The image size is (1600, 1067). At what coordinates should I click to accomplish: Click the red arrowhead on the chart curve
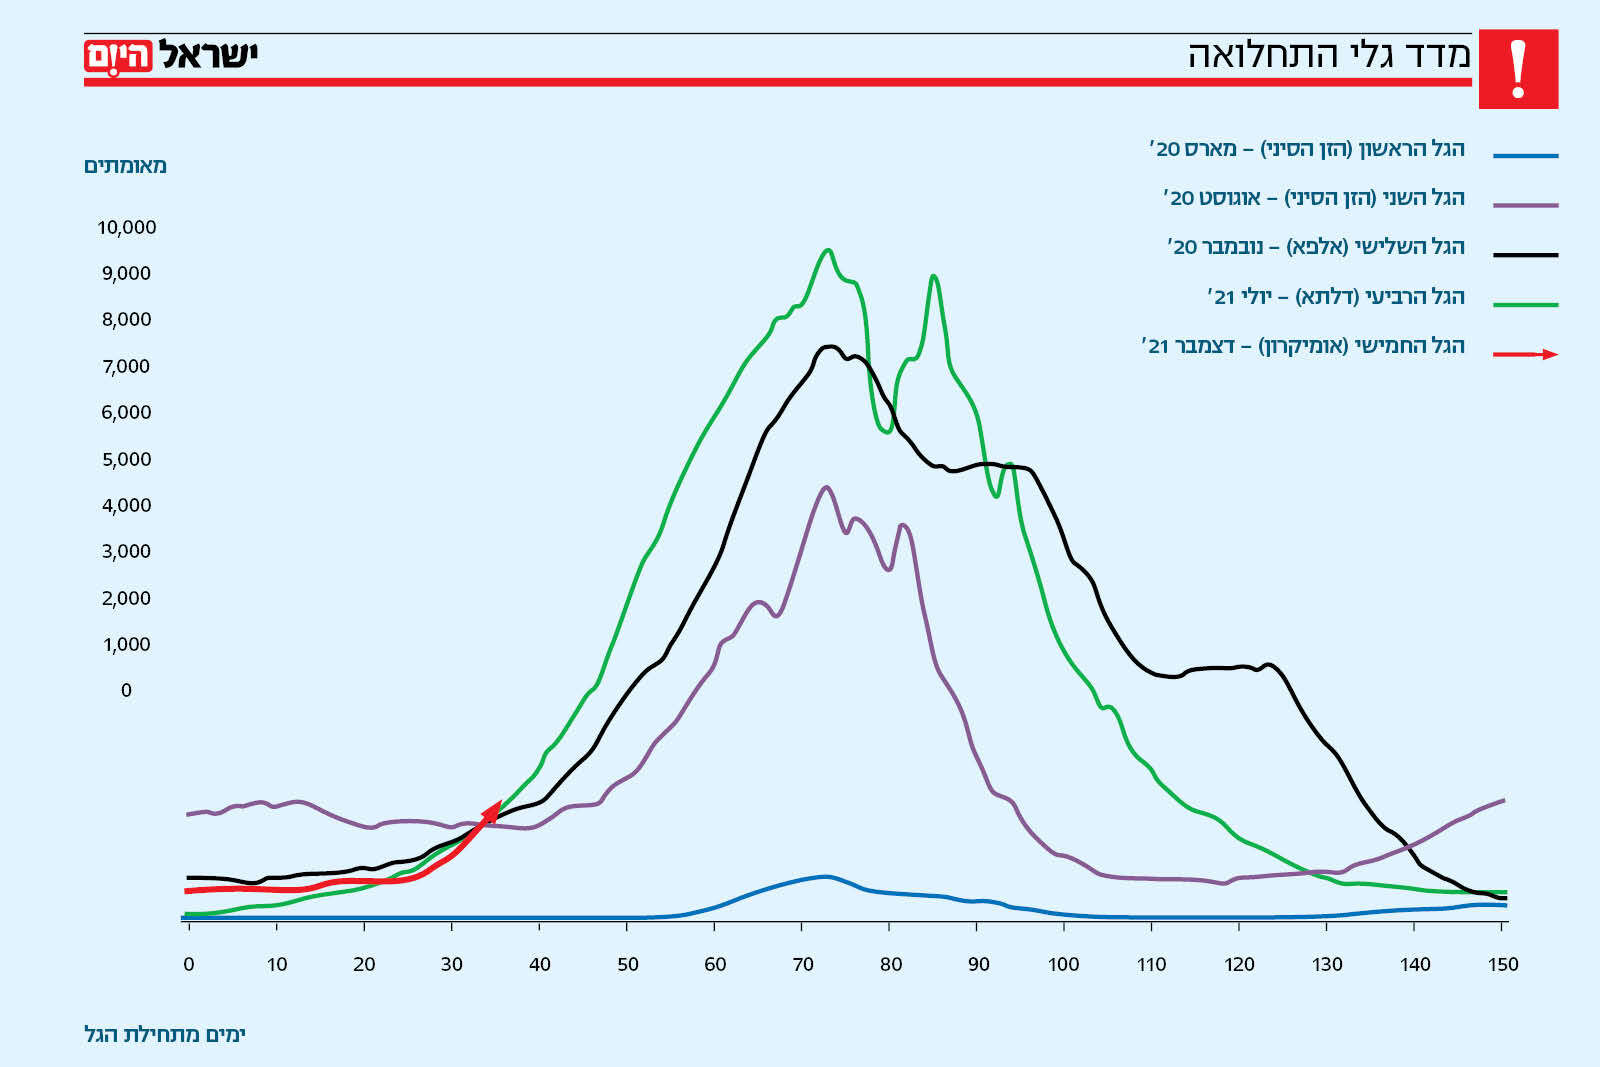(x=491, y=811)
